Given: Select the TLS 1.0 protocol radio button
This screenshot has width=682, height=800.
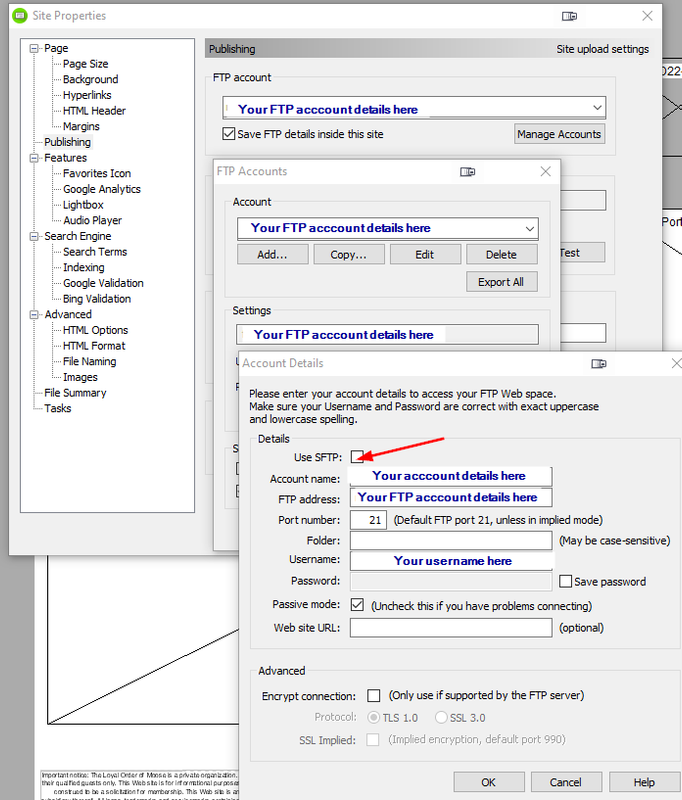Looking at the screenshot, I should (374, 717).
